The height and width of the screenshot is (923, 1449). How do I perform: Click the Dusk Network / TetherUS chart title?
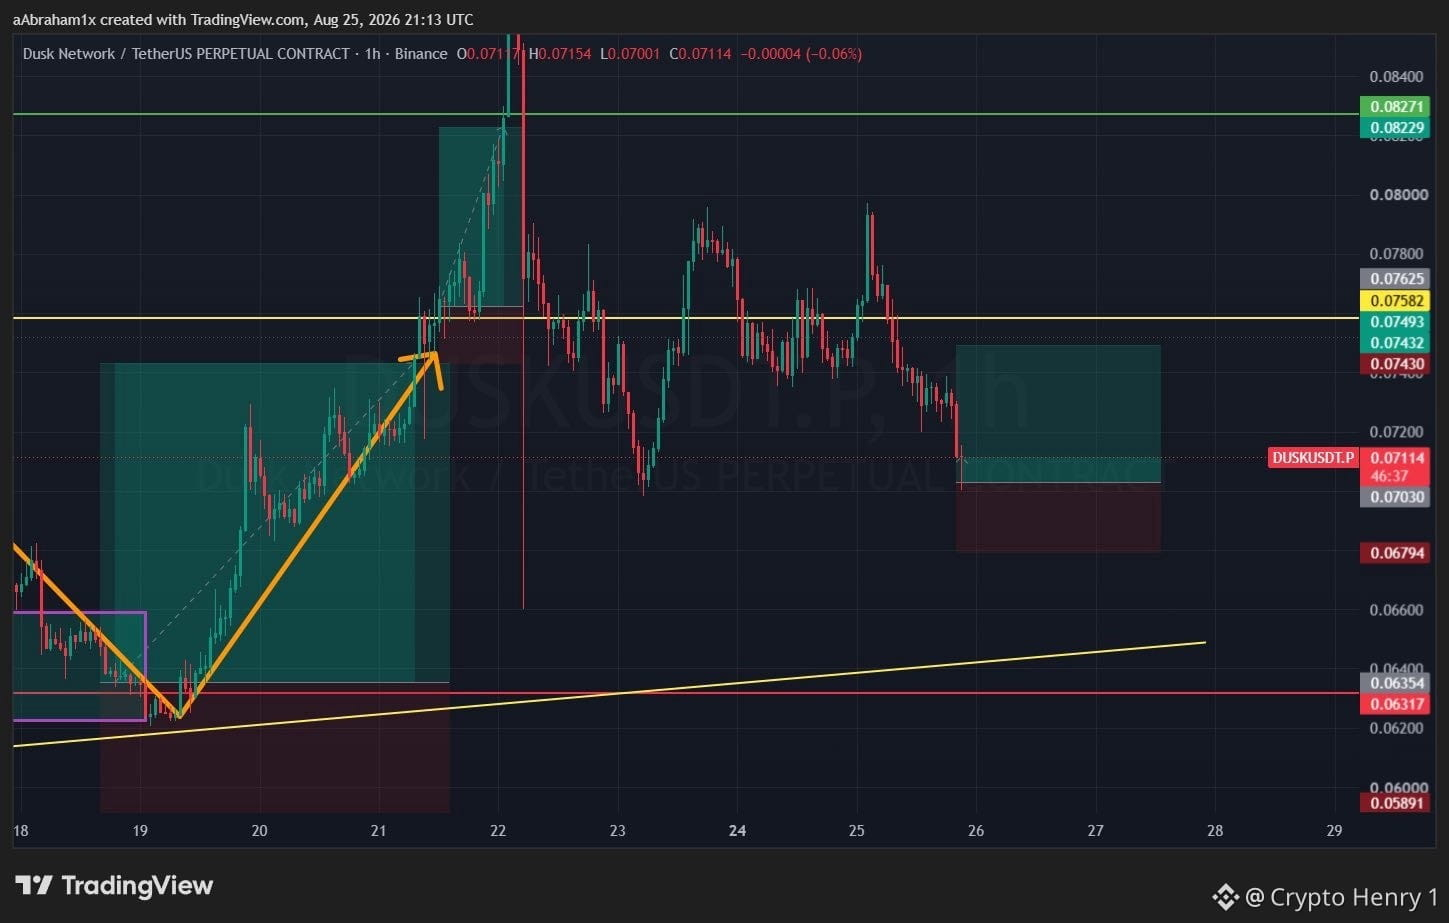tap(186, 54)
